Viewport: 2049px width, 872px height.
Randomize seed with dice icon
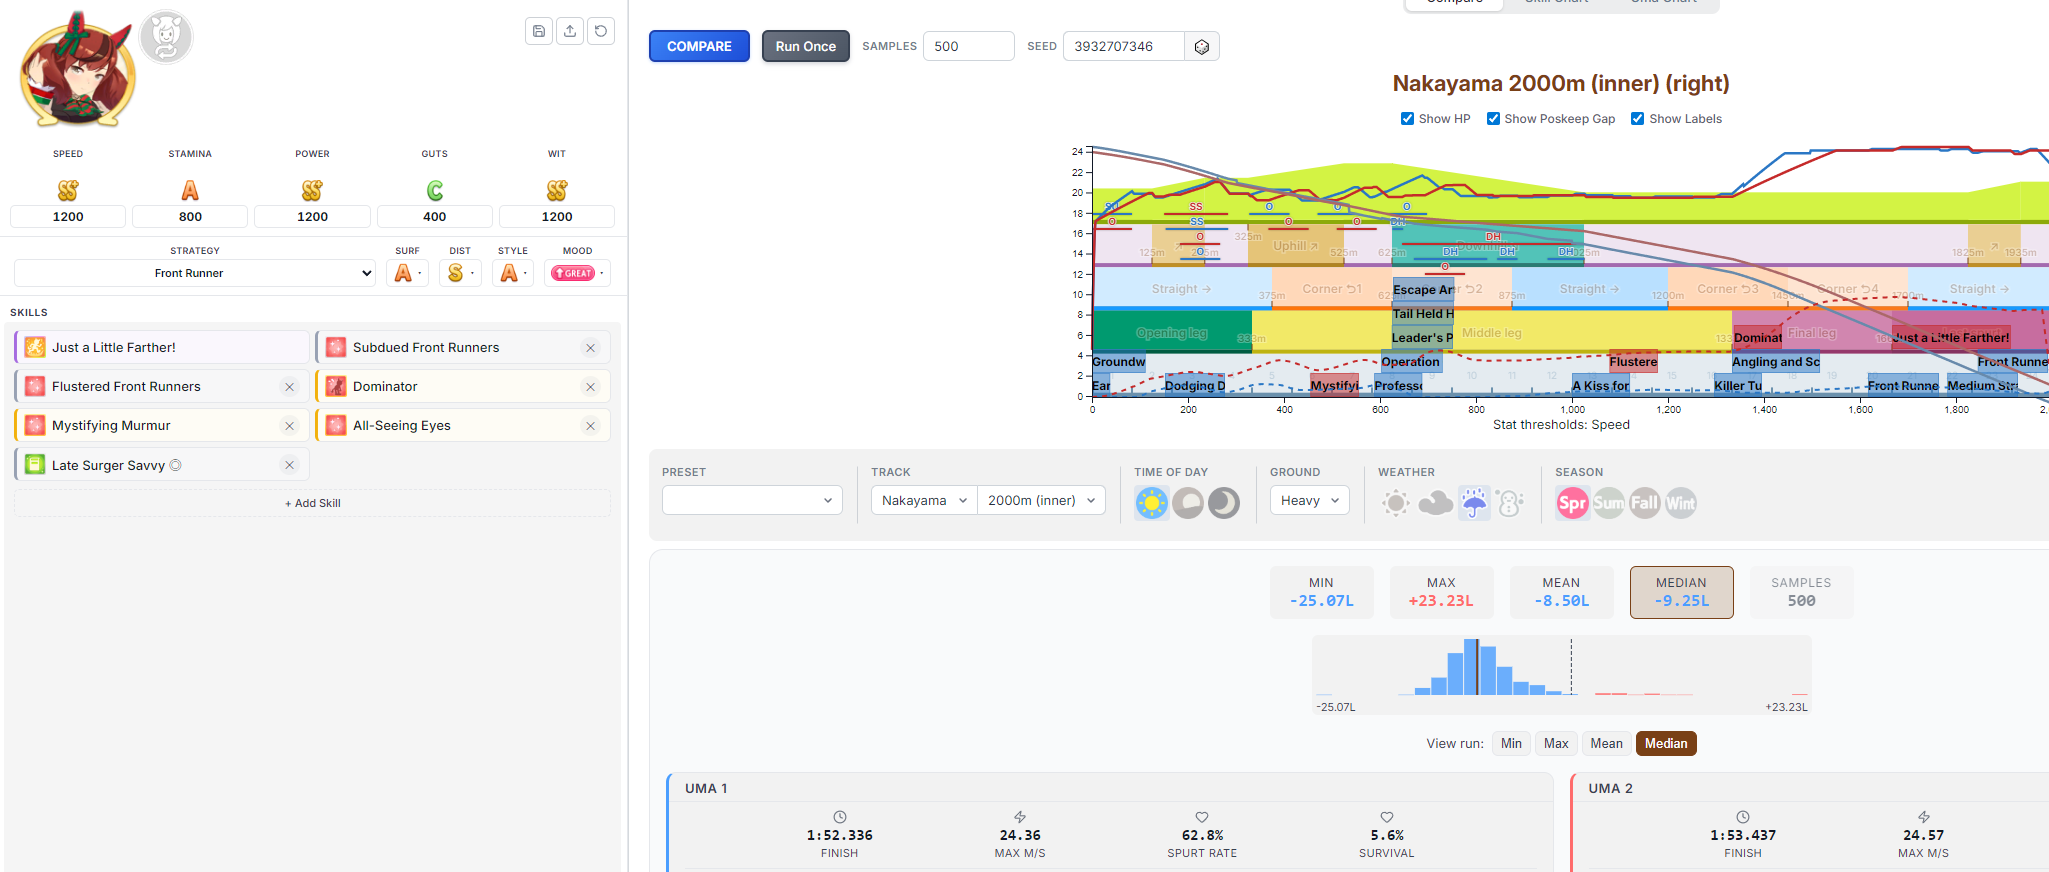1202,47
